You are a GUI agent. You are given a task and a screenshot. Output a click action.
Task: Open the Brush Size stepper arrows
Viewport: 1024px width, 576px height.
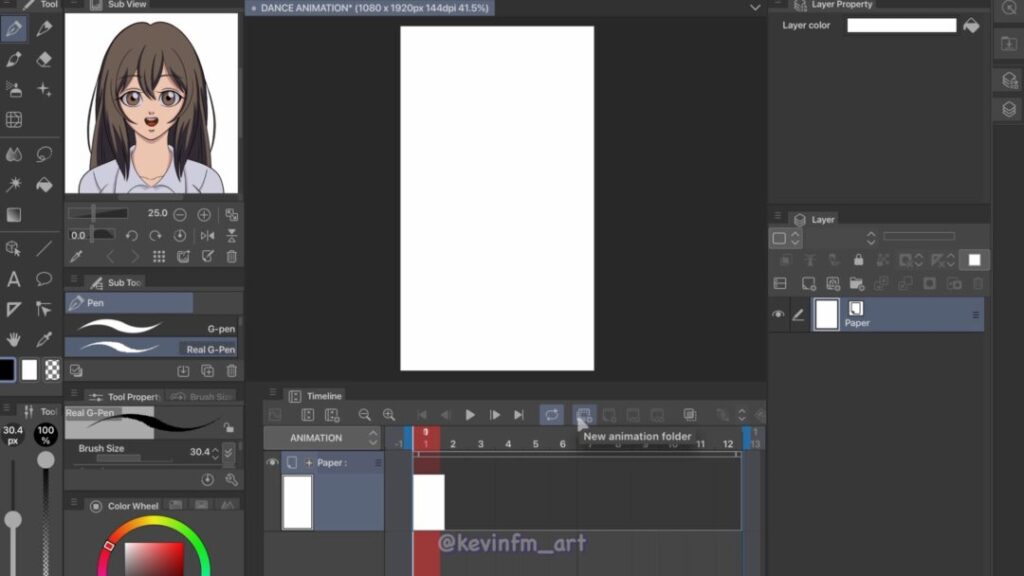coord(216,452)
